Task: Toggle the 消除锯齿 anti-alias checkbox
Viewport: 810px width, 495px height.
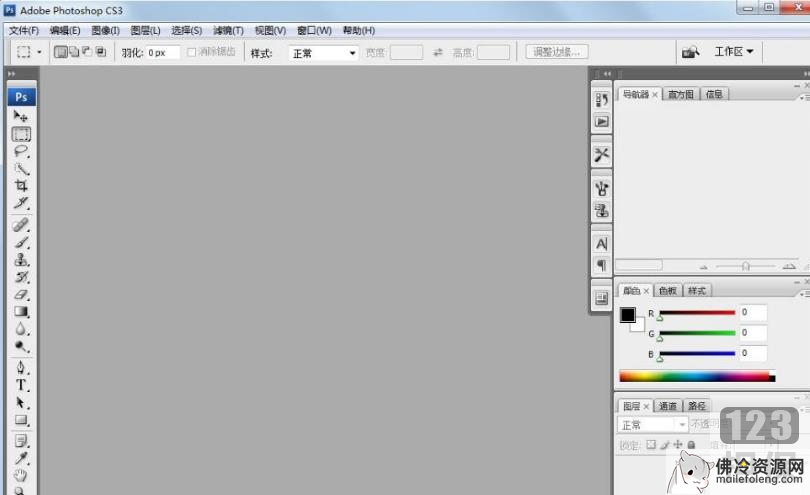Action: (x=192, y=52)
